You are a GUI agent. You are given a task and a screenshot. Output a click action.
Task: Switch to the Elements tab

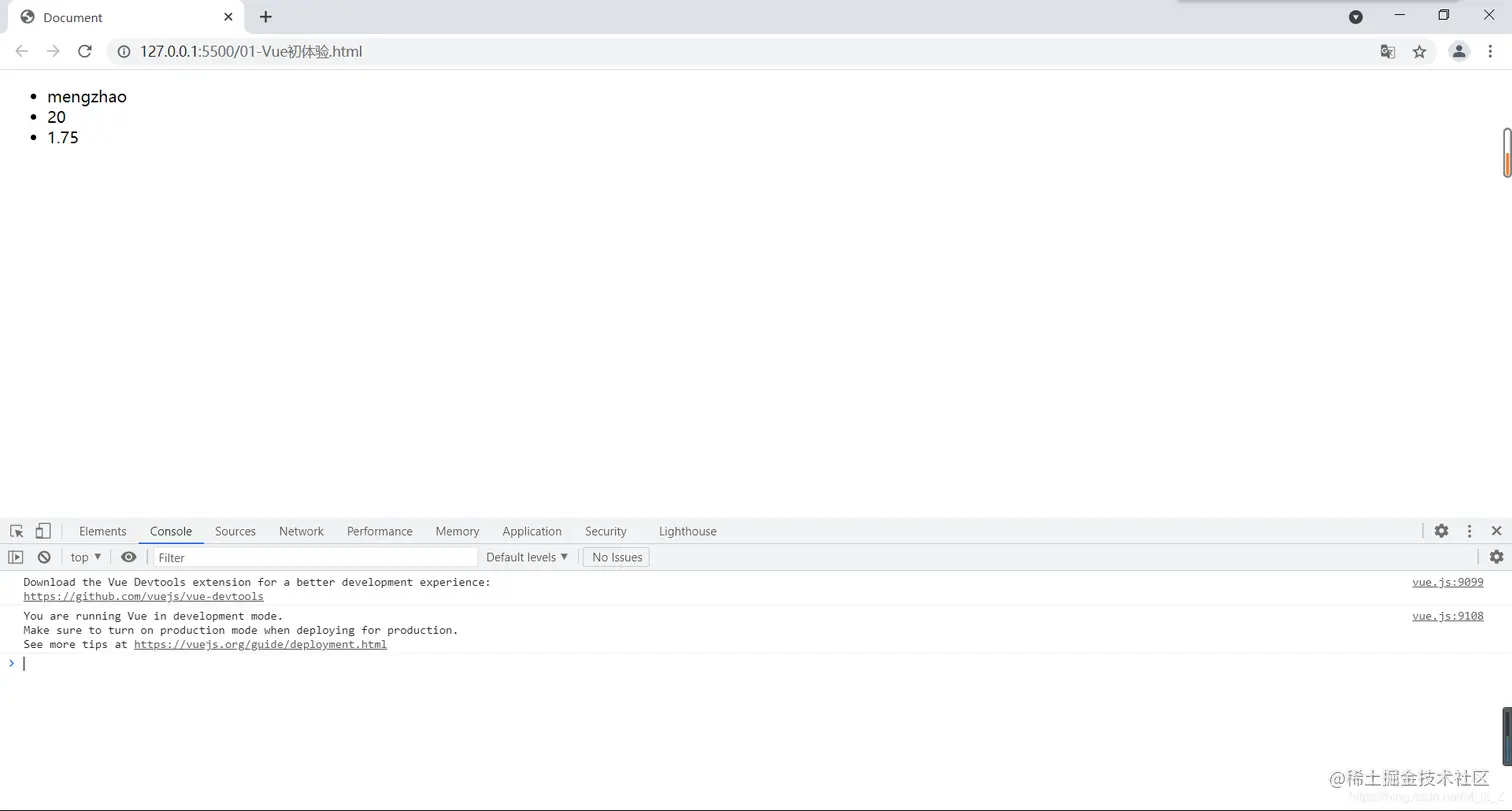click(103, 531)
